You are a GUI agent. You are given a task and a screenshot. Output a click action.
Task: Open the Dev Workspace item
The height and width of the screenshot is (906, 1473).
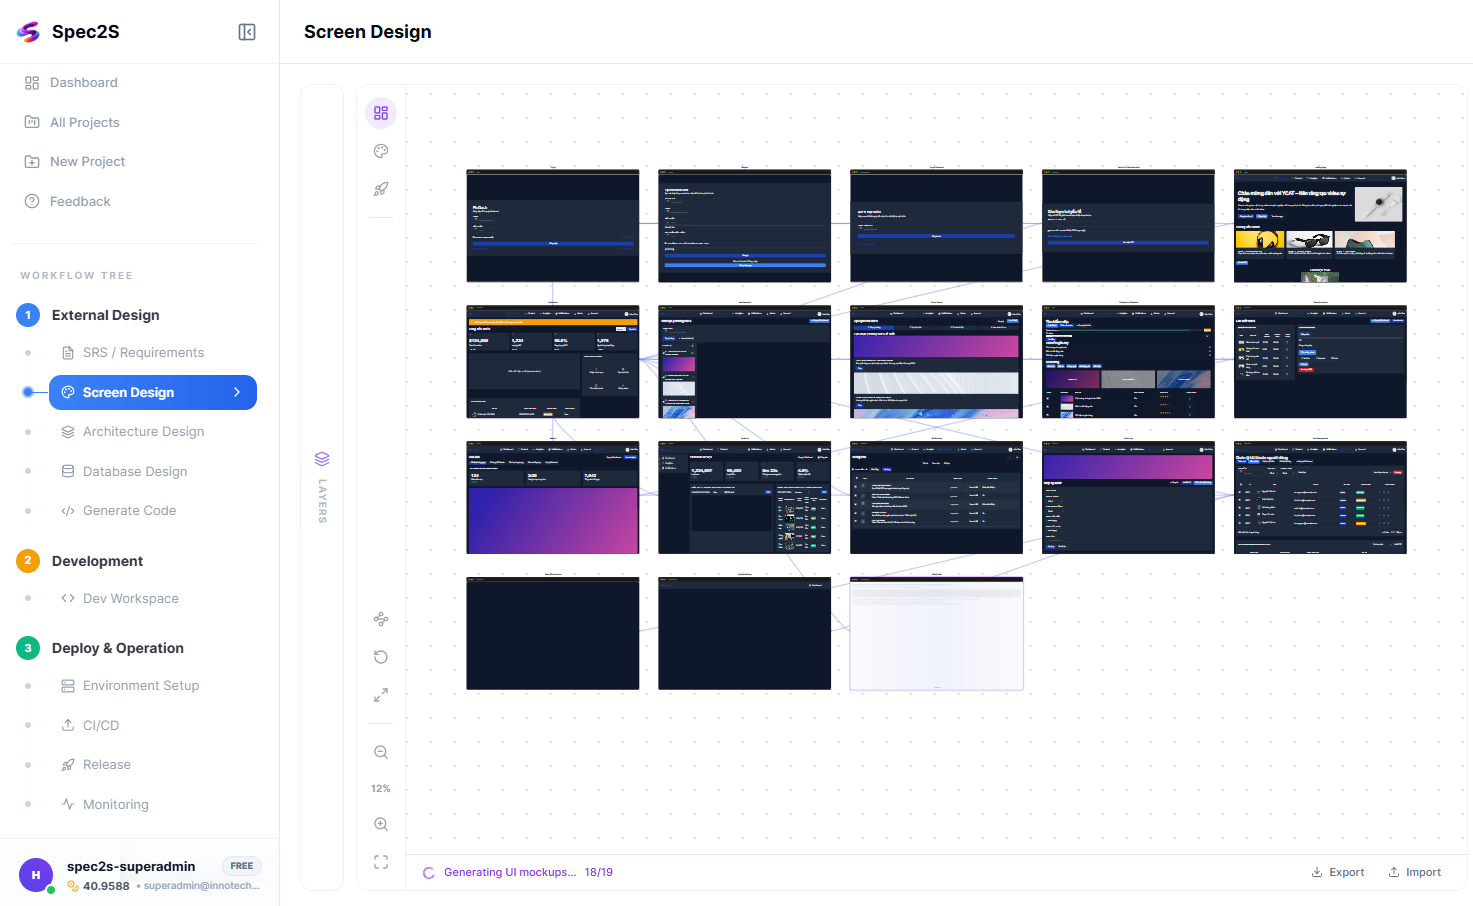(130, 599)
